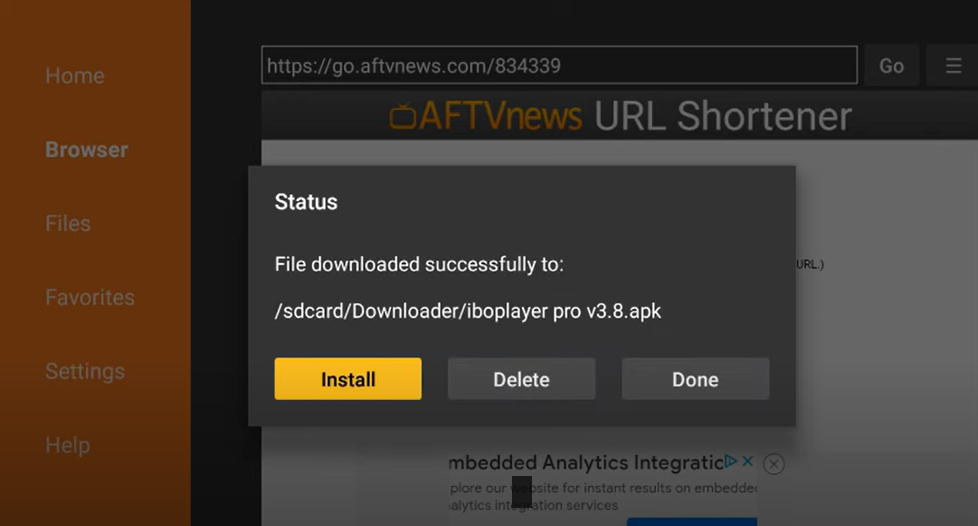Image resolution: width=978 pixels, height=526 pixels.
Task: Delete the downloaded APK file
Action: pyautogui.click(x=521, y=379)
